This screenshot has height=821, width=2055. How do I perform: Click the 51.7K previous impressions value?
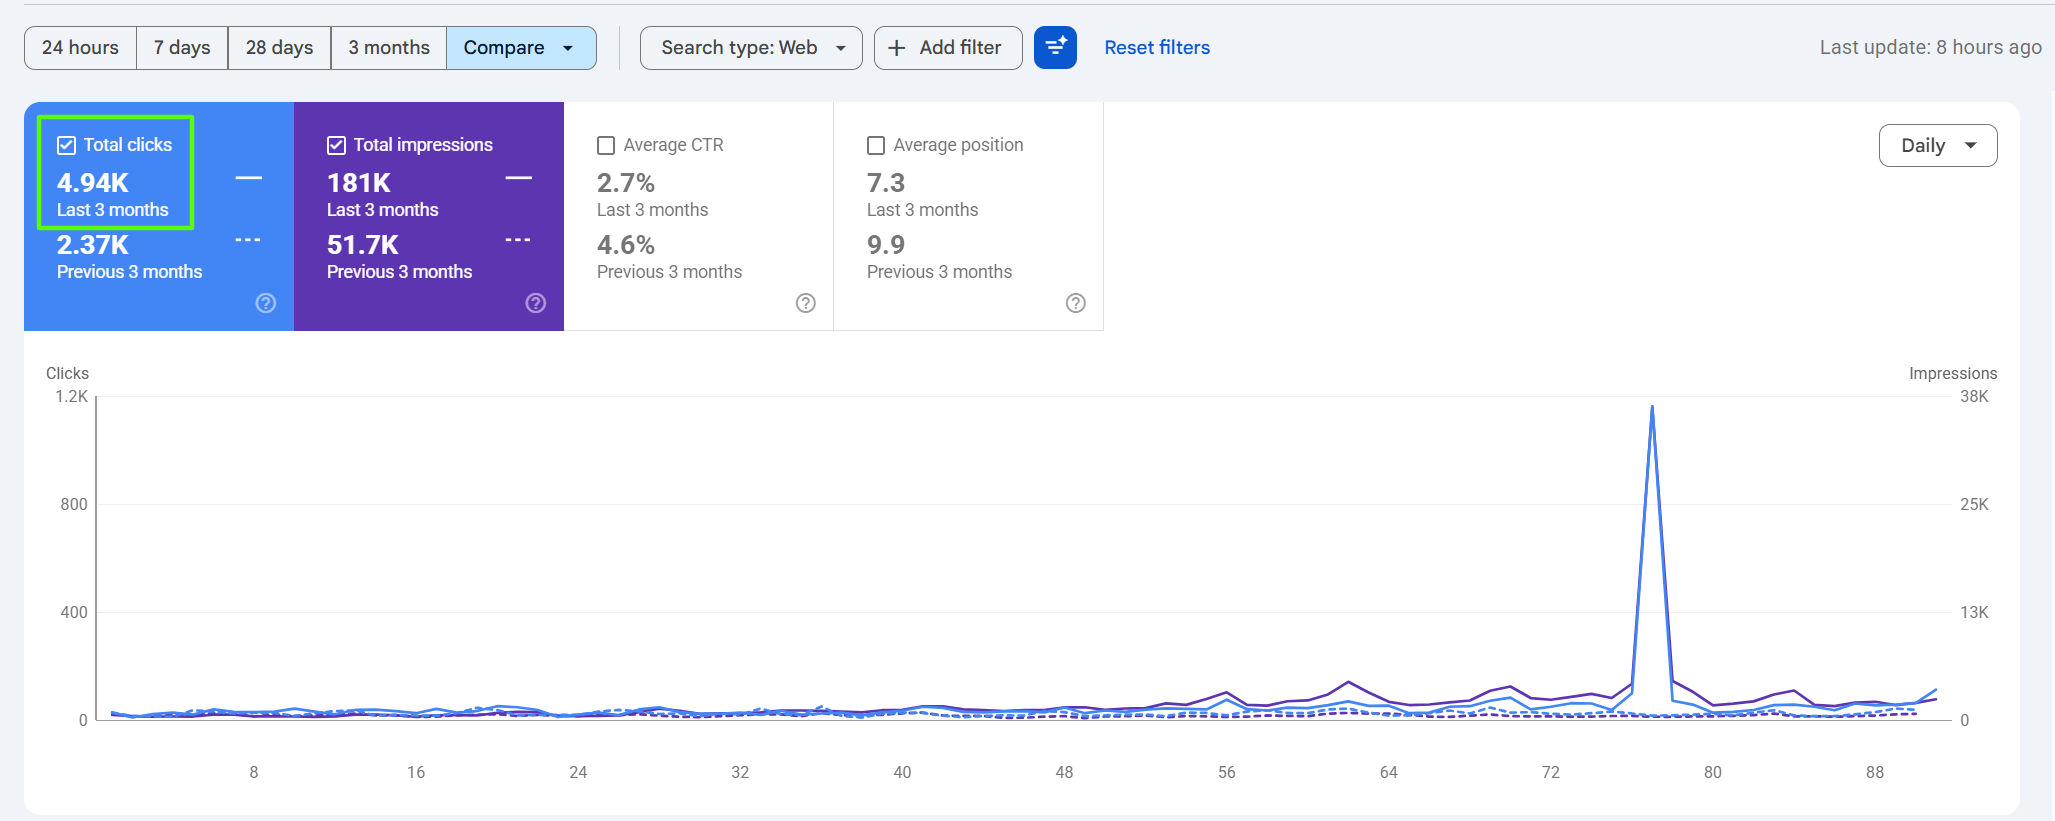coord(363,245)
